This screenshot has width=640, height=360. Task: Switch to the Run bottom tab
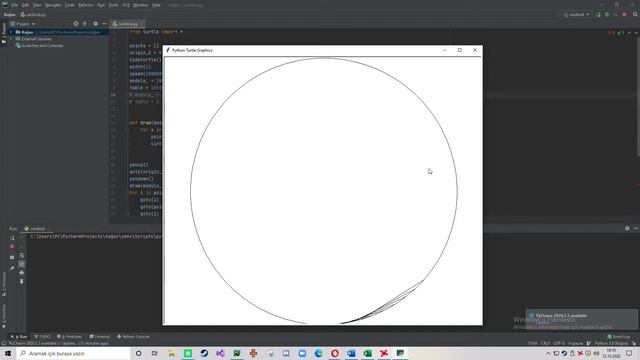tap(19, 337)
